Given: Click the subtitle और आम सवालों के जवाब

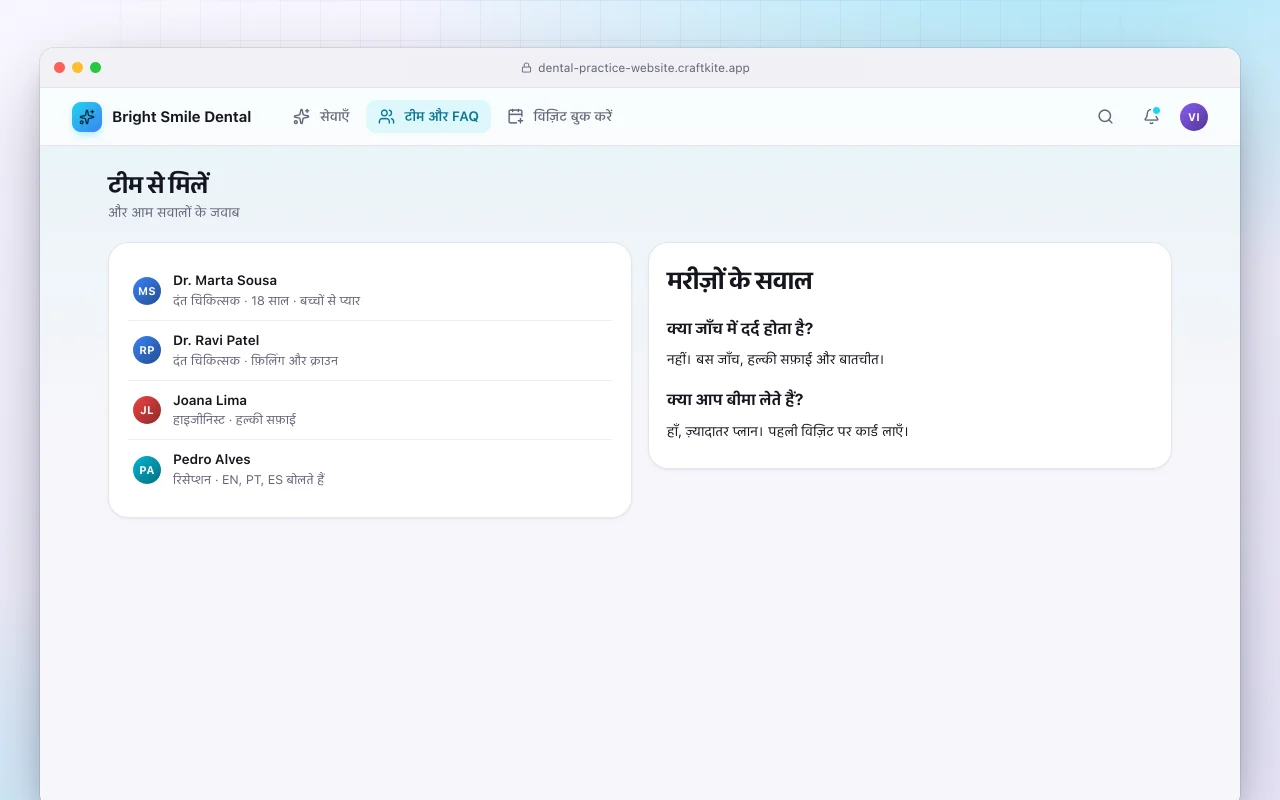Looking at the screenshot, I should click(x=174, y=212).
